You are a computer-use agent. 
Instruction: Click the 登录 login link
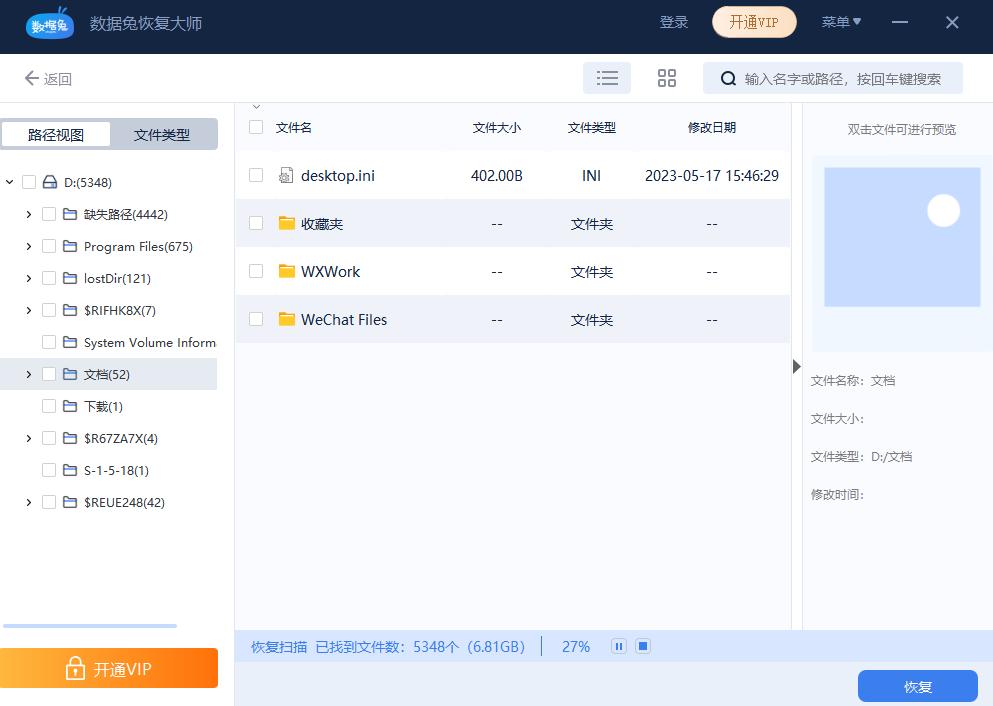click(x=674, y=22)
